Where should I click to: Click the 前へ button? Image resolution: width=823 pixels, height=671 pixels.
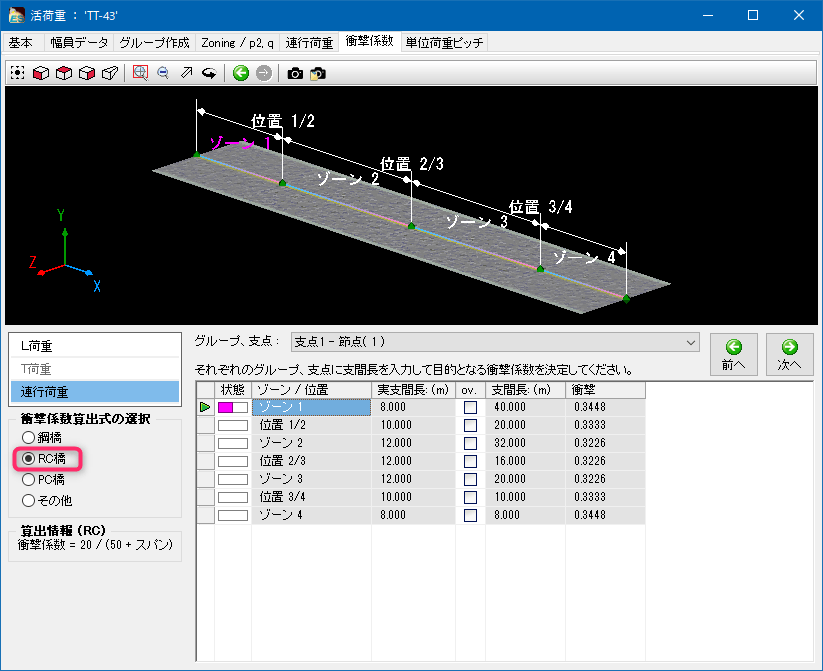(x=733, y=354)
